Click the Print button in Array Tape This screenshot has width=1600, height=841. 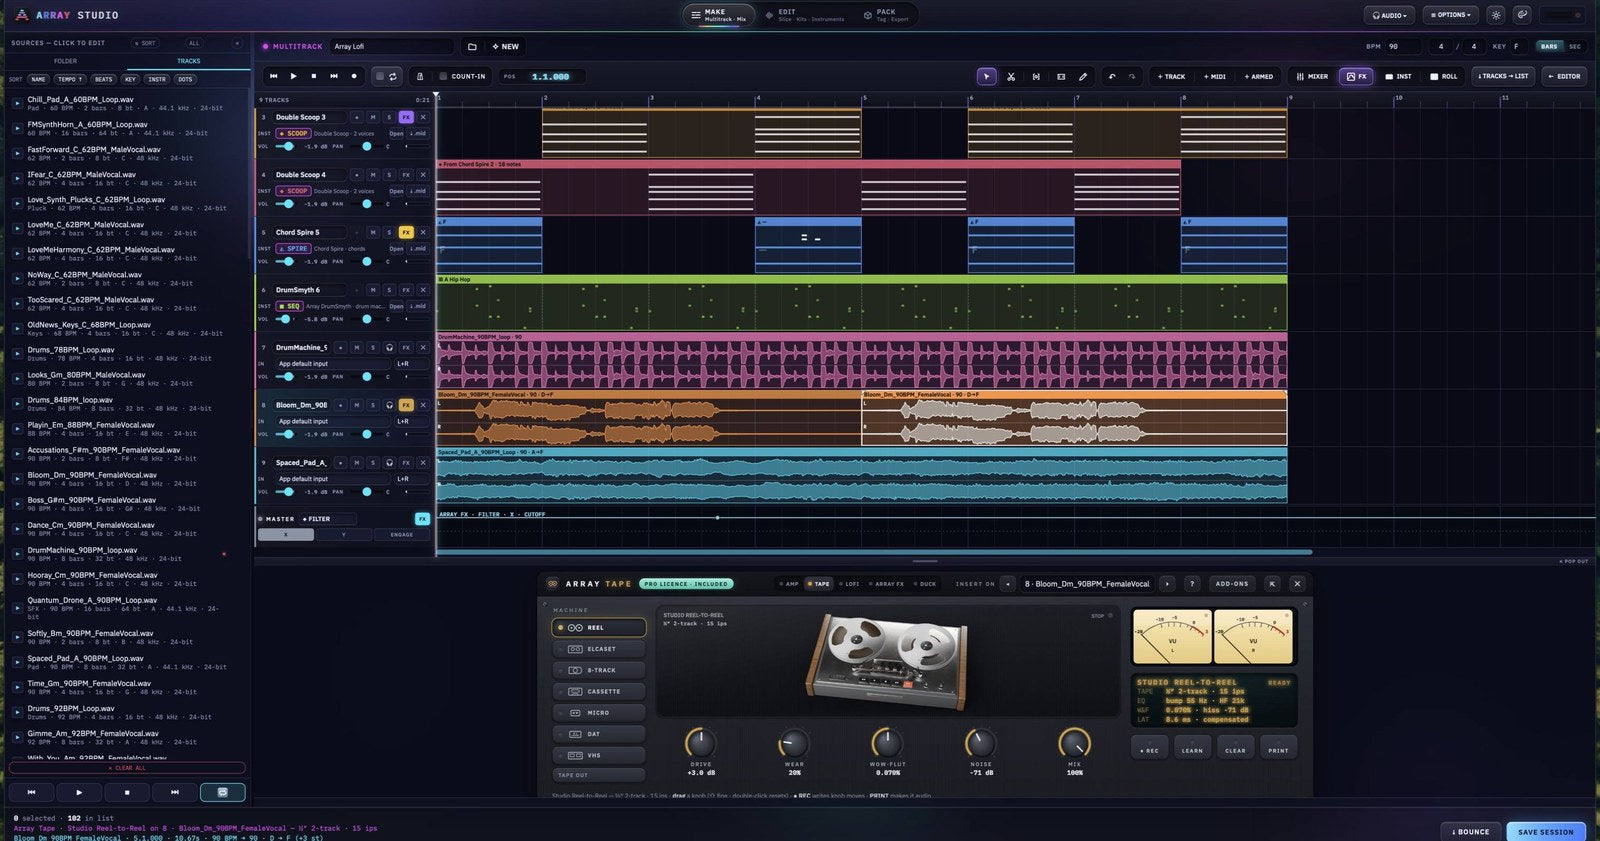(x=1278, y=748)
